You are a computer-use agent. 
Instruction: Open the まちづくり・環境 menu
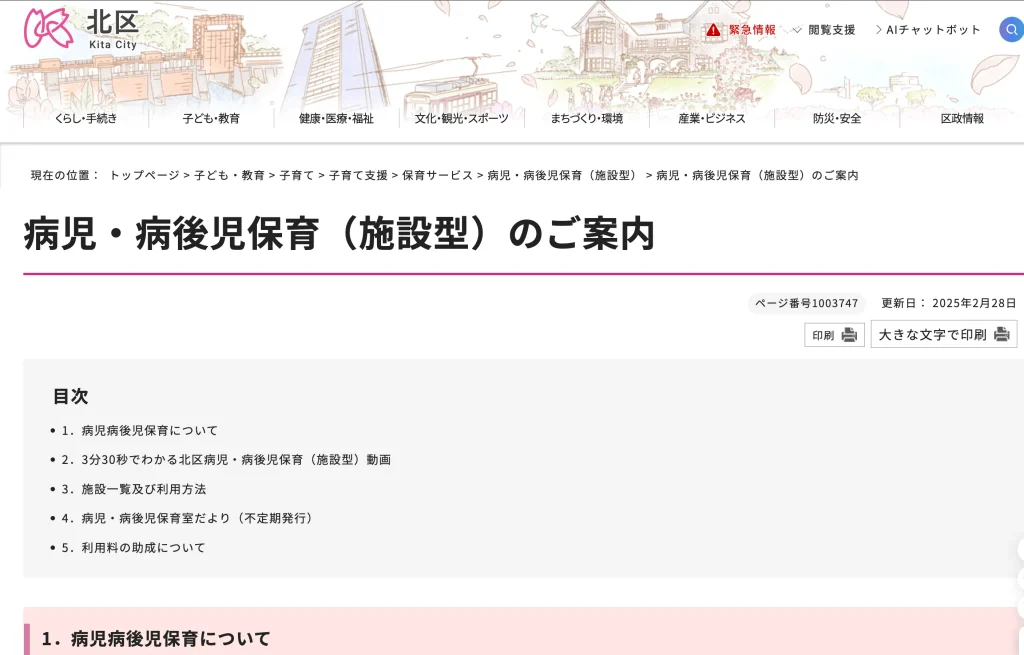586,118
